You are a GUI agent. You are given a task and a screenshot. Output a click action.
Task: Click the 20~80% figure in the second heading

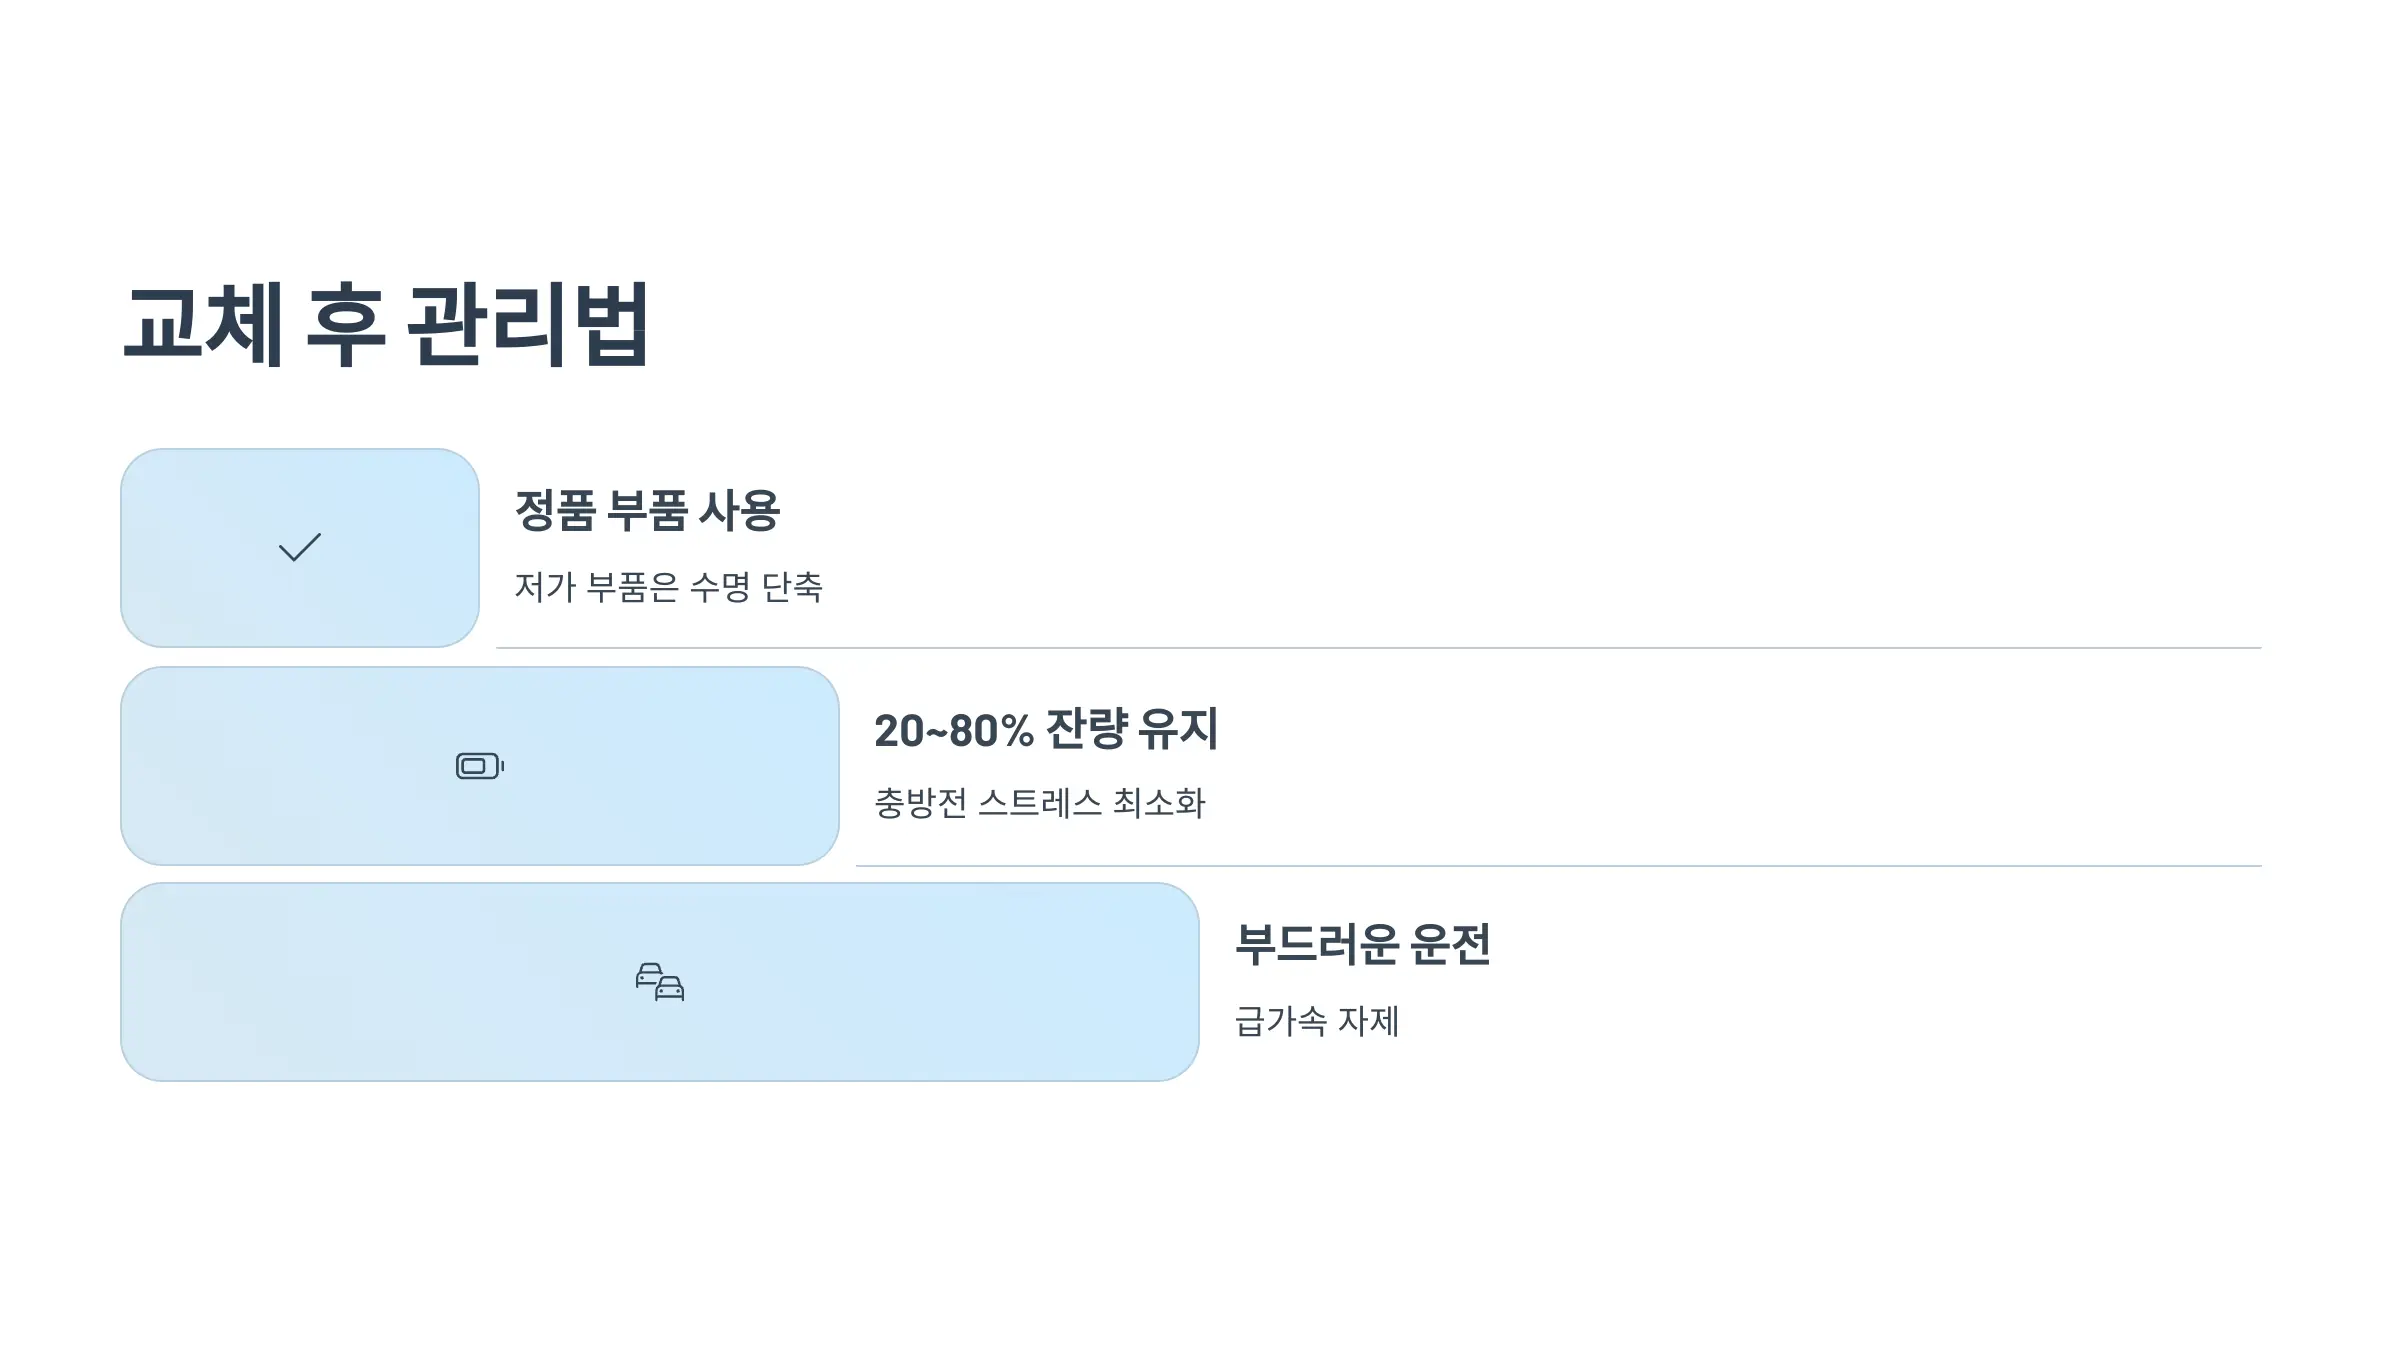(953, 730)
